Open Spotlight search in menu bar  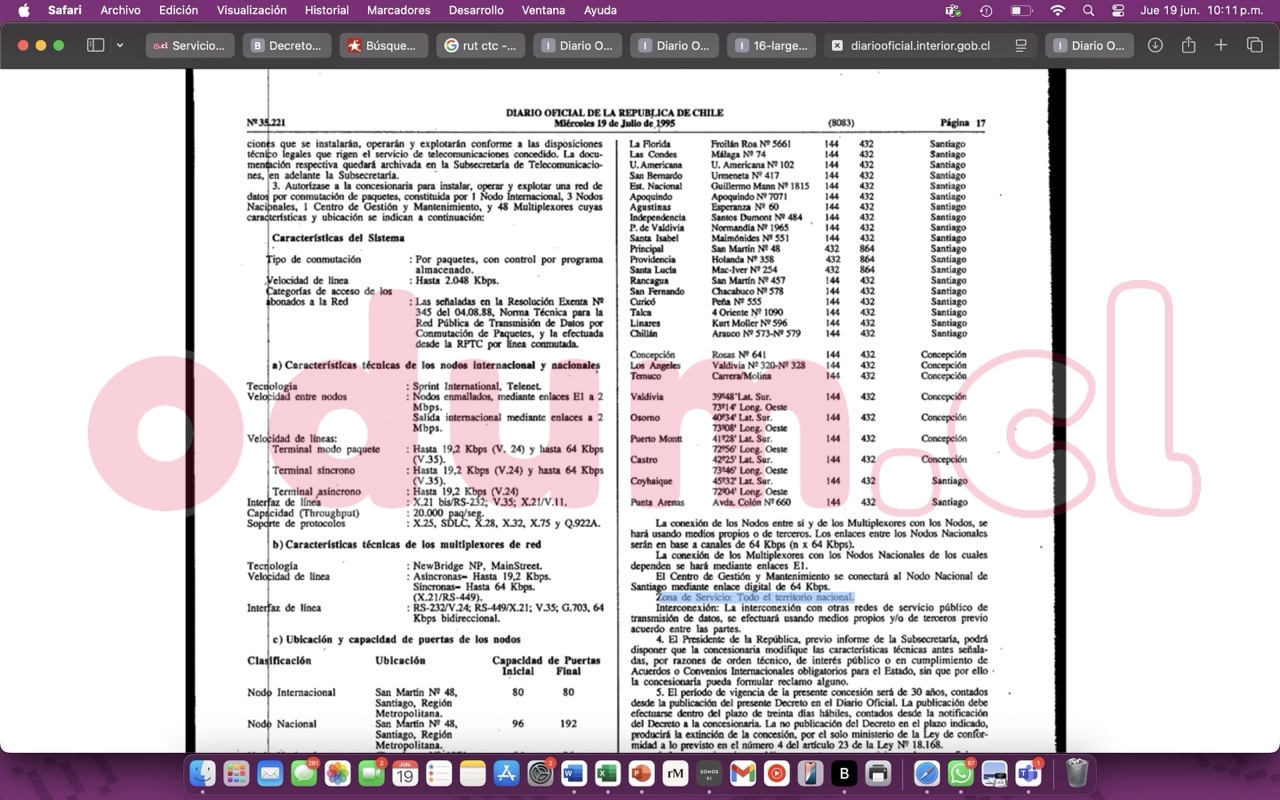coord(1088,10)
